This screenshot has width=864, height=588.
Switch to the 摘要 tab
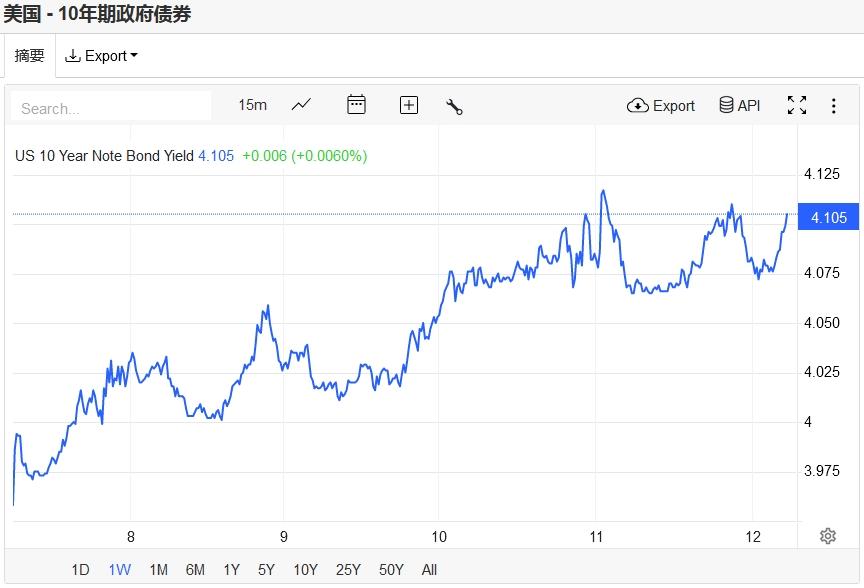29,56
